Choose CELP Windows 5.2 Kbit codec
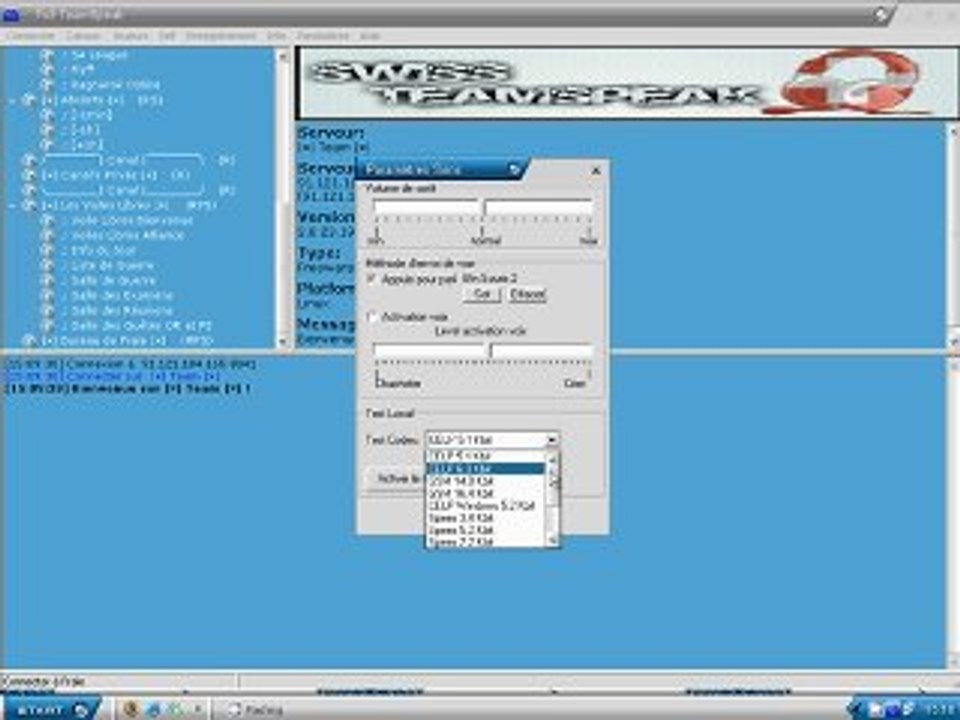The image size is (960, 720). [485, 506]
